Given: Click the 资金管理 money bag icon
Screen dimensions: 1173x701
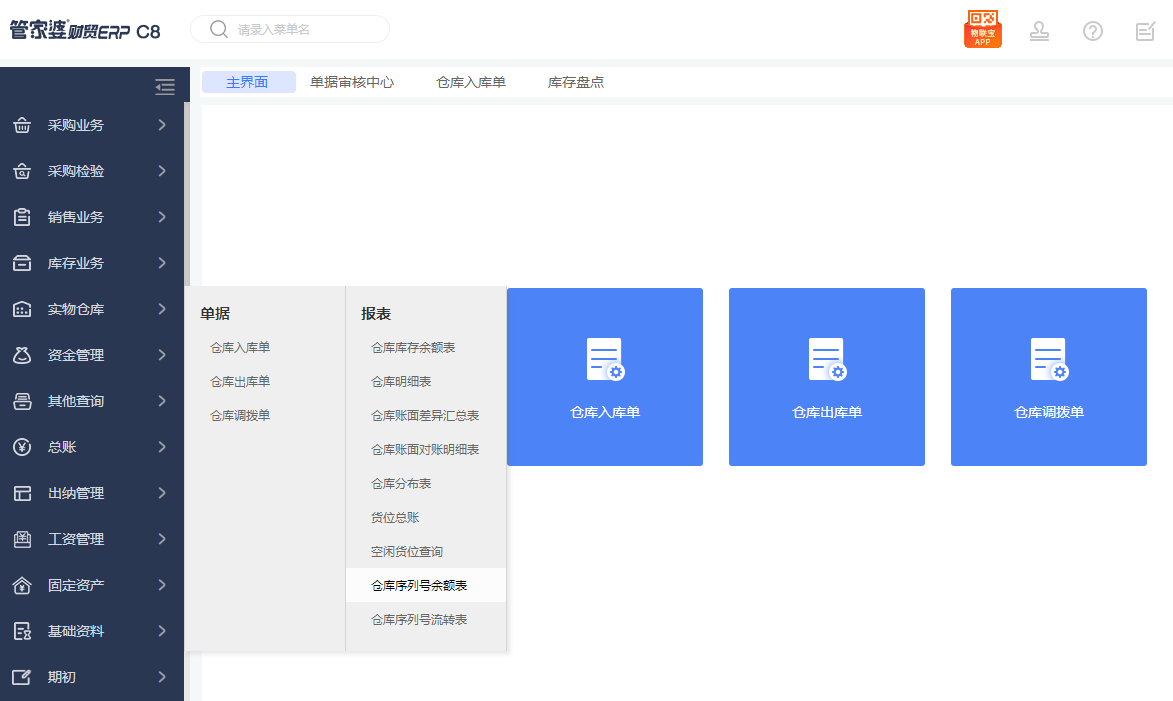Looking at the screenshot, I should (22, 355).
